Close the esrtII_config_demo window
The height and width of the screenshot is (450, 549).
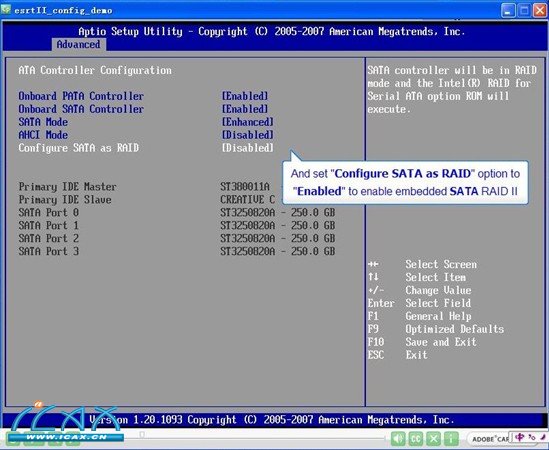540,10
